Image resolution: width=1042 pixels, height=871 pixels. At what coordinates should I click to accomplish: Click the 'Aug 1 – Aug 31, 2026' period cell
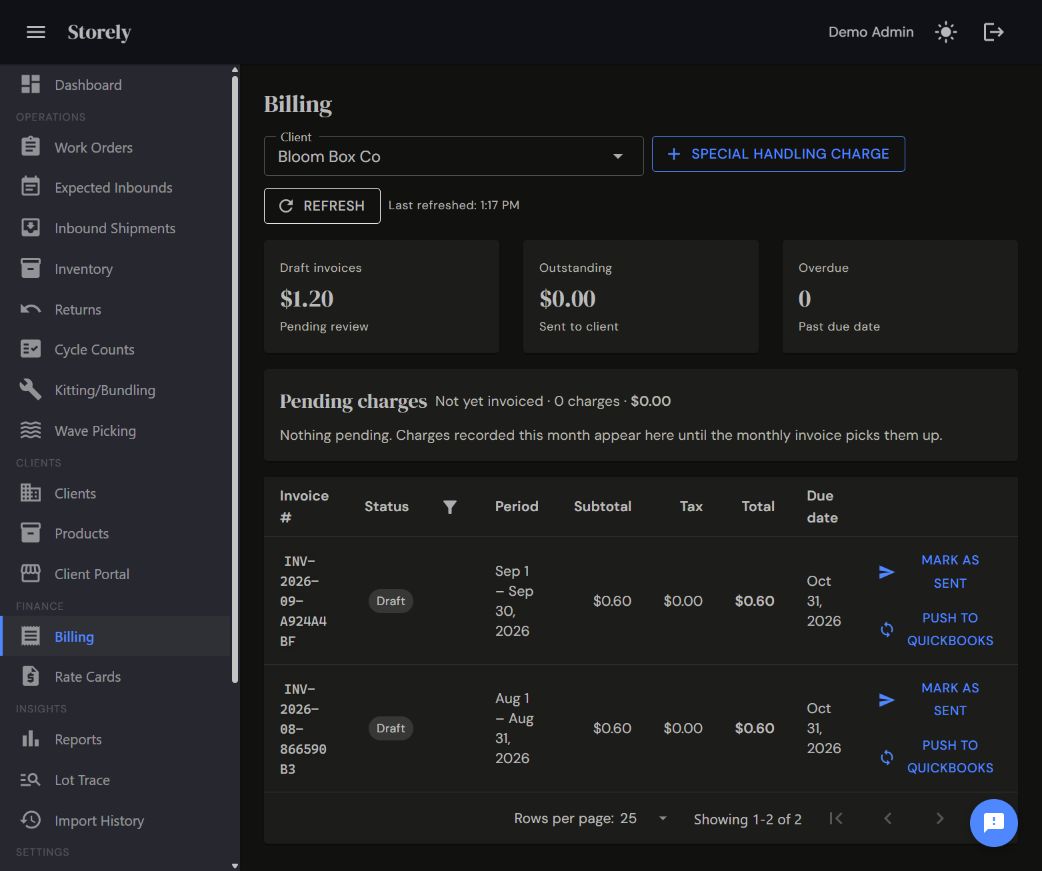[515, 728]
